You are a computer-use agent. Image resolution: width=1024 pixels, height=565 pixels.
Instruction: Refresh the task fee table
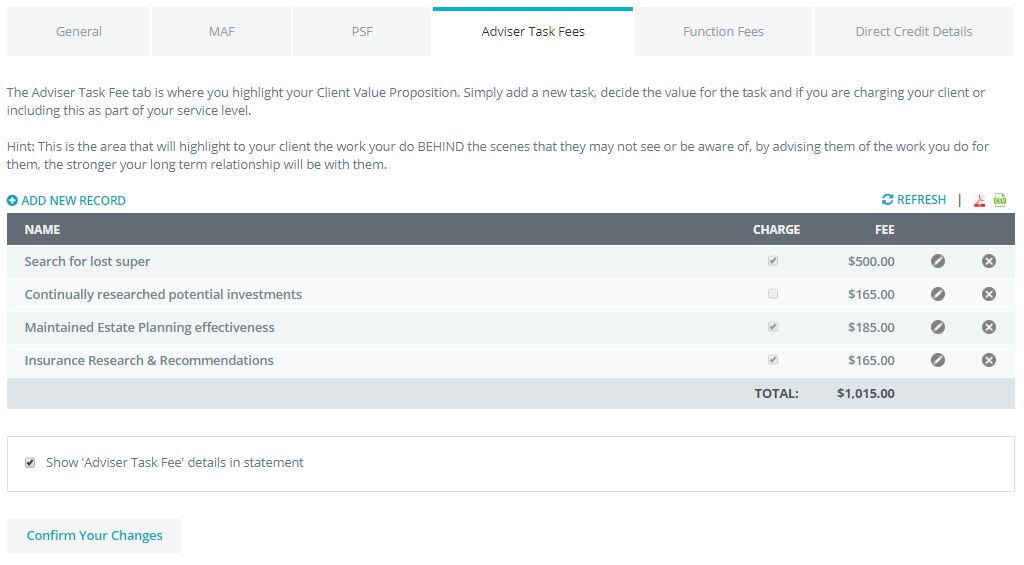click(914, 200)
